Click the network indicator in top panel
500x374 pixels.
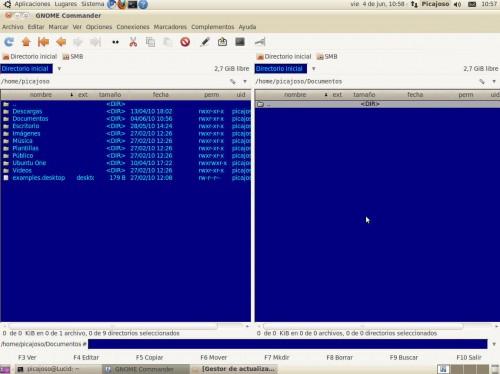point(414,4)
